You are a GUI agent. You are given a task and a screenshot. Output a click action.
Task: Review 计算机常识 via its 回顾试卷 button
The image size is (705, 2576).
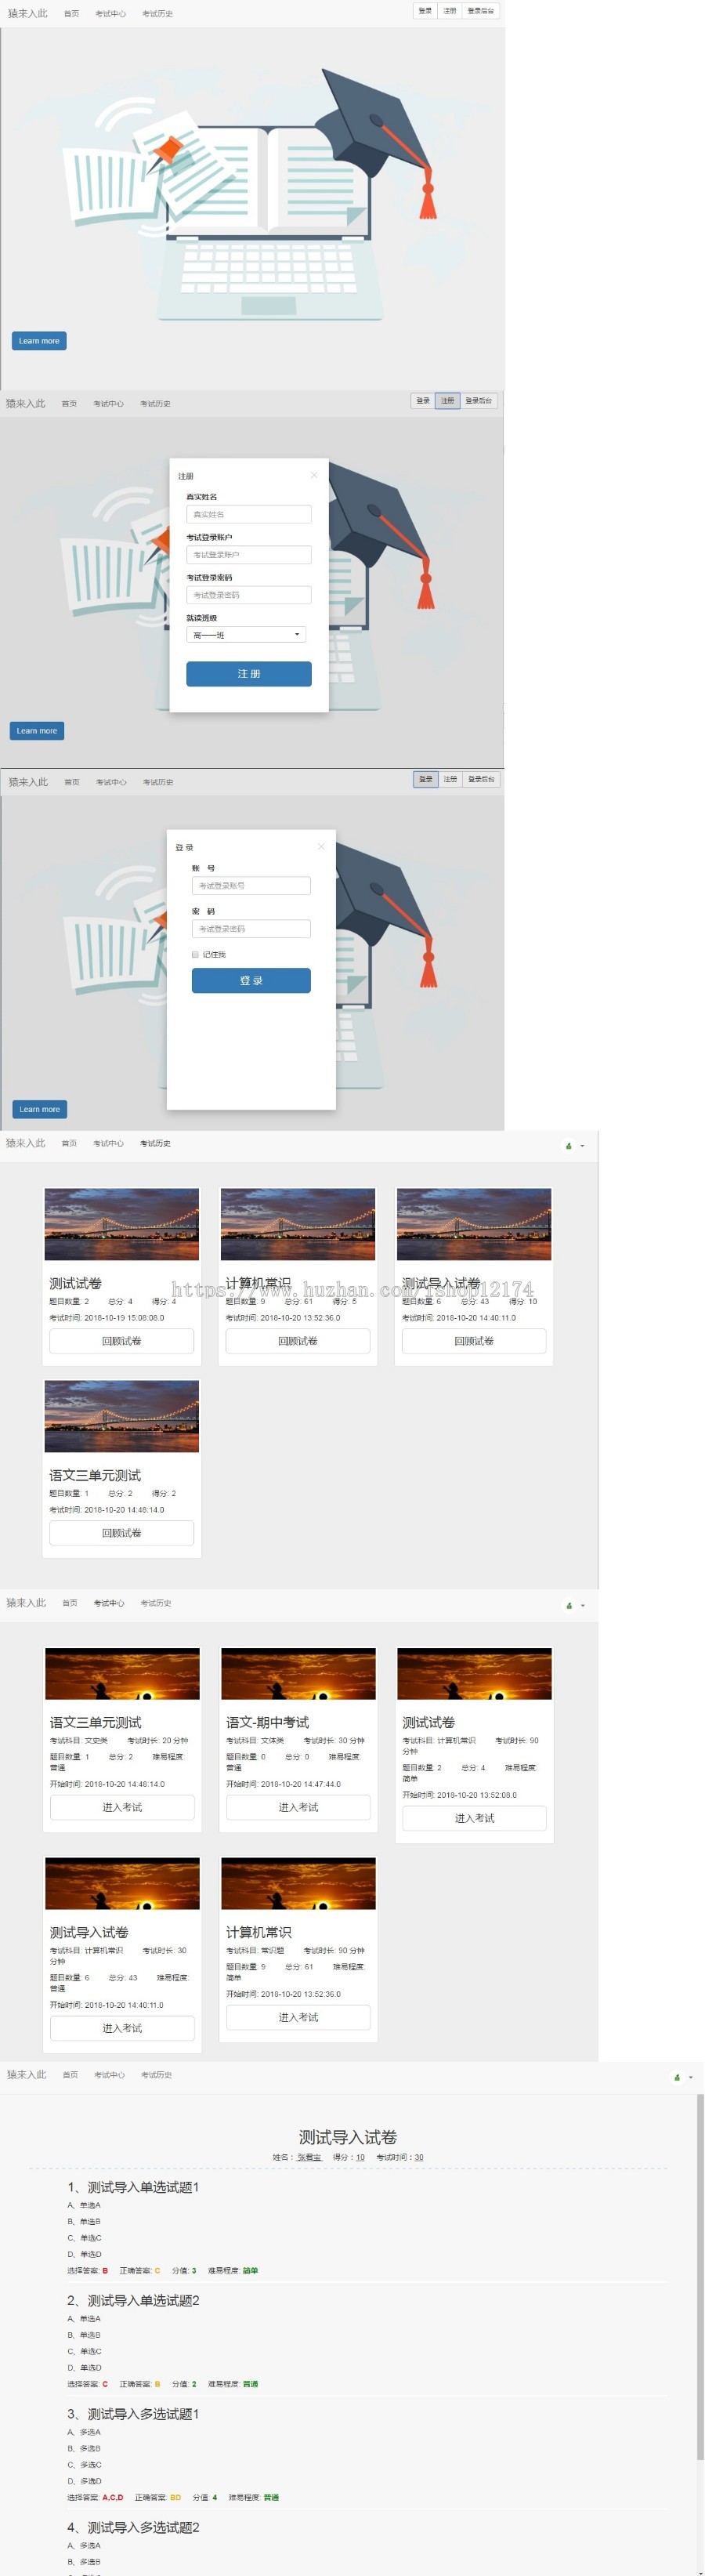pos(298,1341)
